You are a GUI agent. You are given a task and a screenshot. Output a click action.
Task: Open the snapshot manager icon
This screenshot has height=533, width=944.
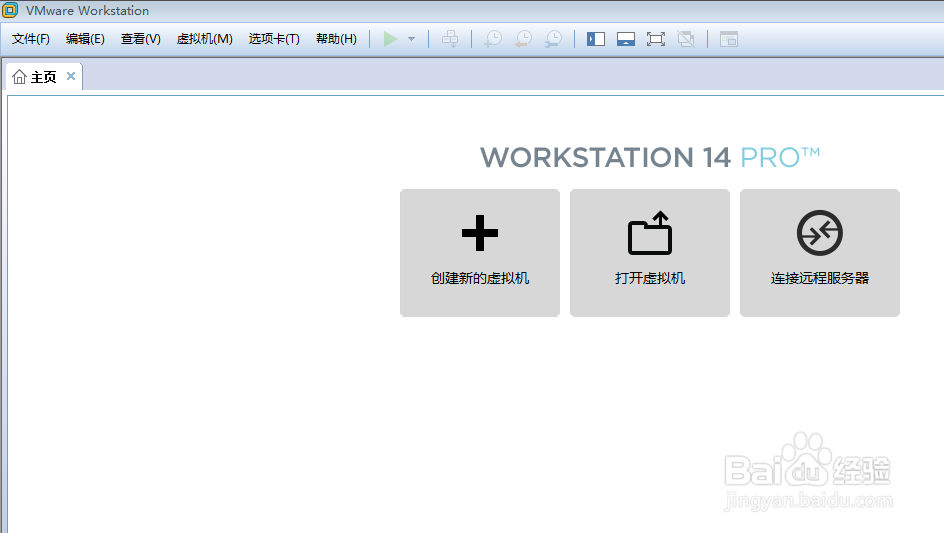(553, 39)
